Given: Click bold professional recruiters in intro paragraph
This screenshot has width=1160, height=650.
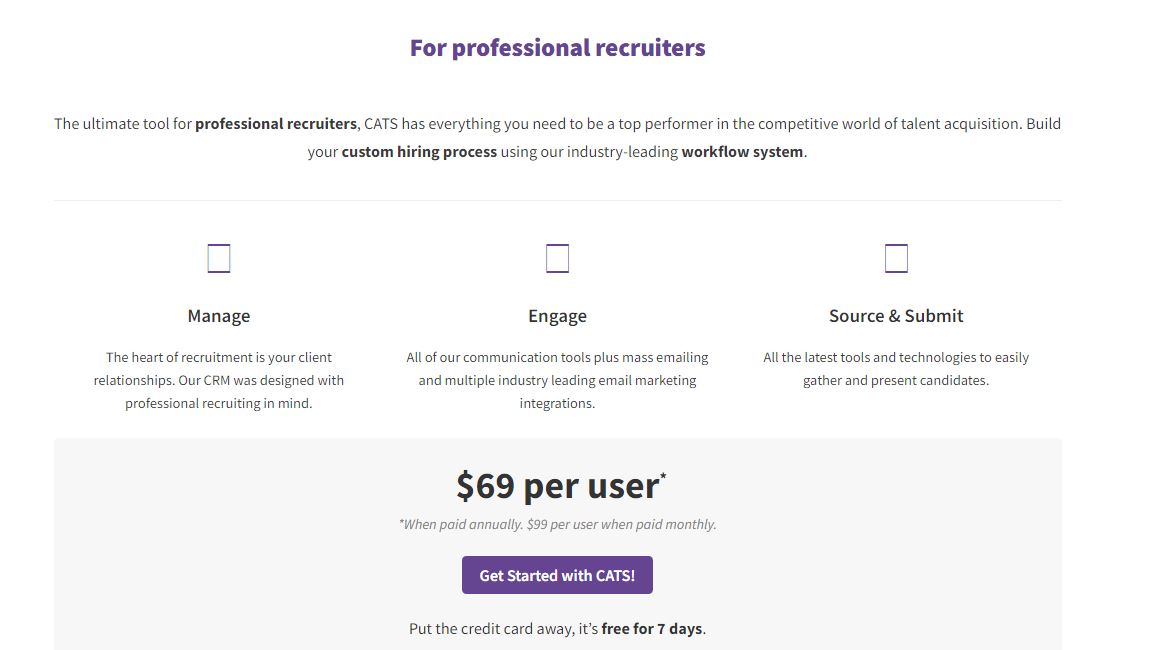Looking at the screenshot, I should 276,124.
